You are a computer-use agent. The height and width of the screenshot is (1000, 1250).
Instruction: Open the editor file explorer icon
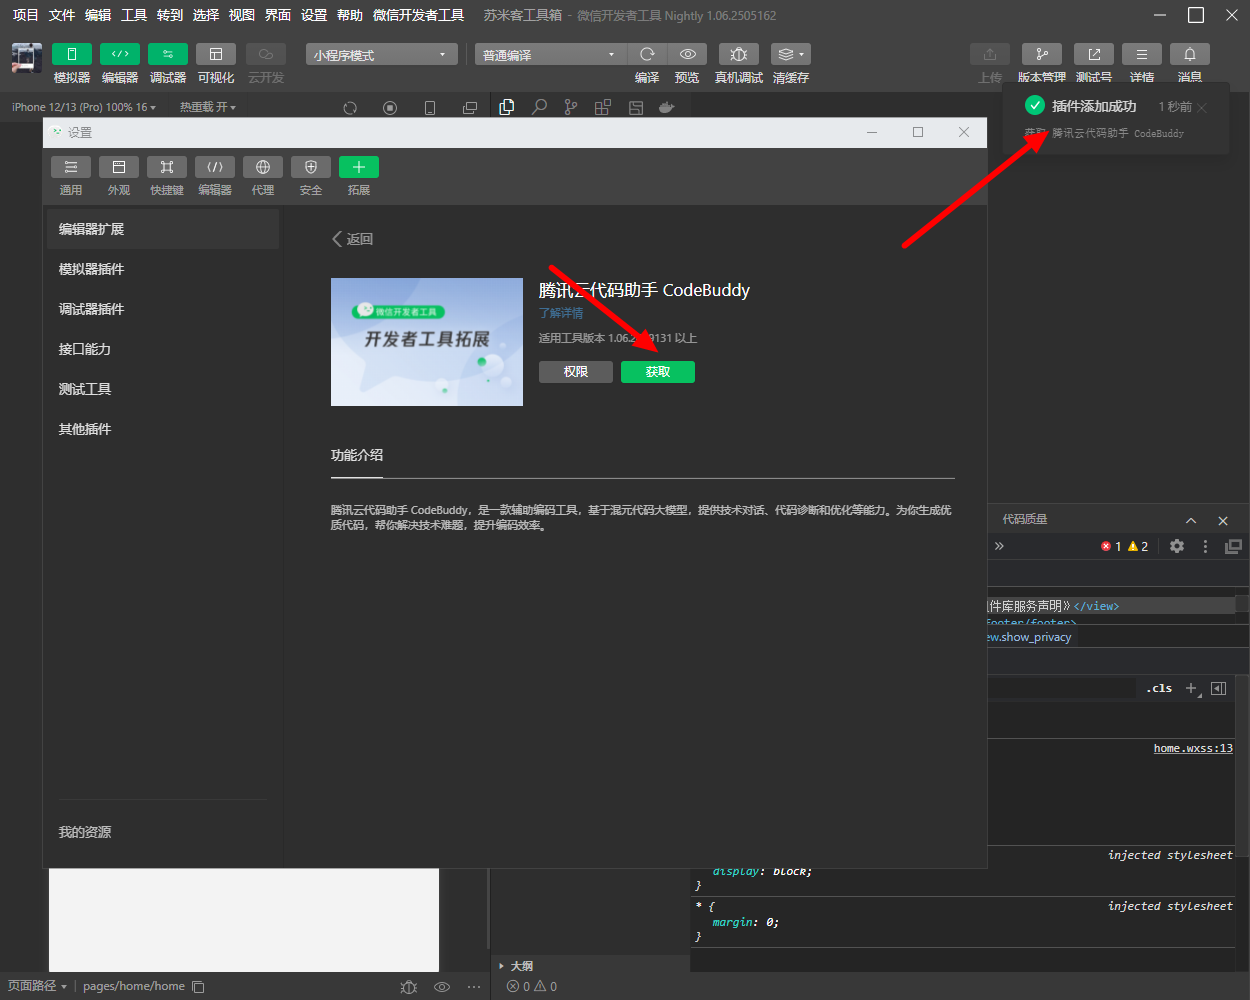coord(507,107)
